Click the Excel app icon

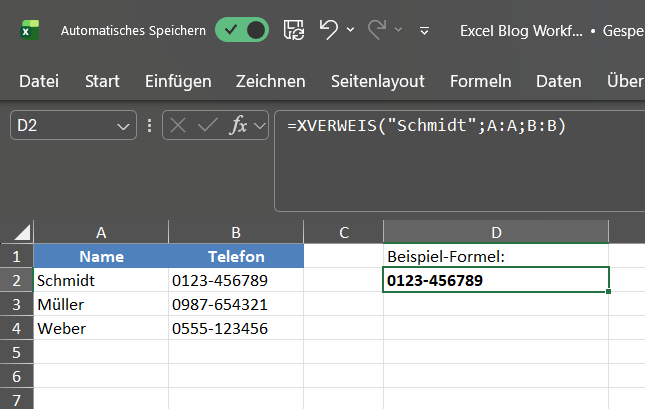[30, 30]
